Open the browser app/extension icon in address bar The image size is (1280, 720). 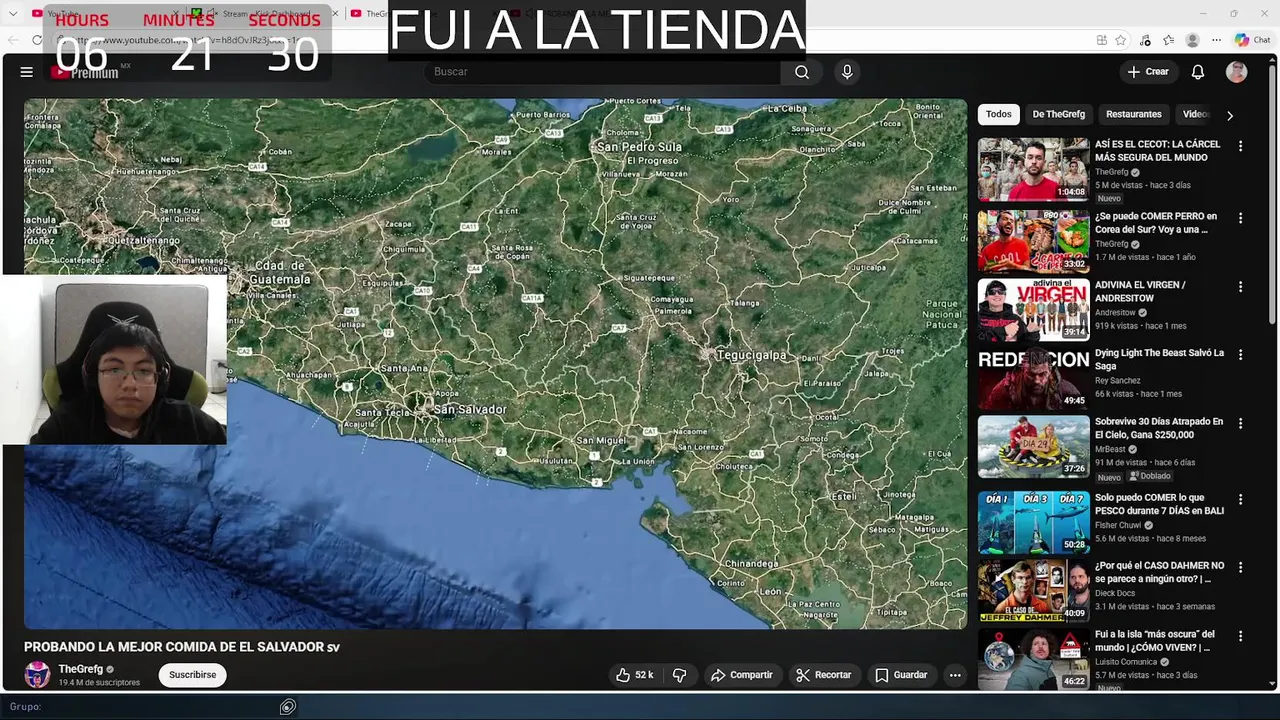tap(1101, 40)
